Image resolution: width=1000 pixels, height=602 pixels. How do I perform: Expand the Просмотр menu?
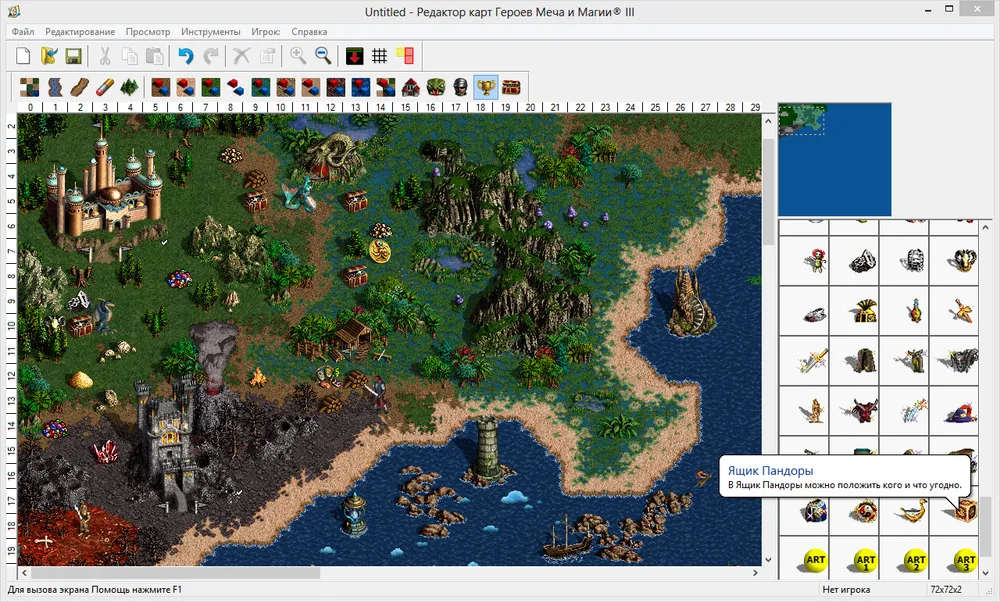[x=149, y=32]
